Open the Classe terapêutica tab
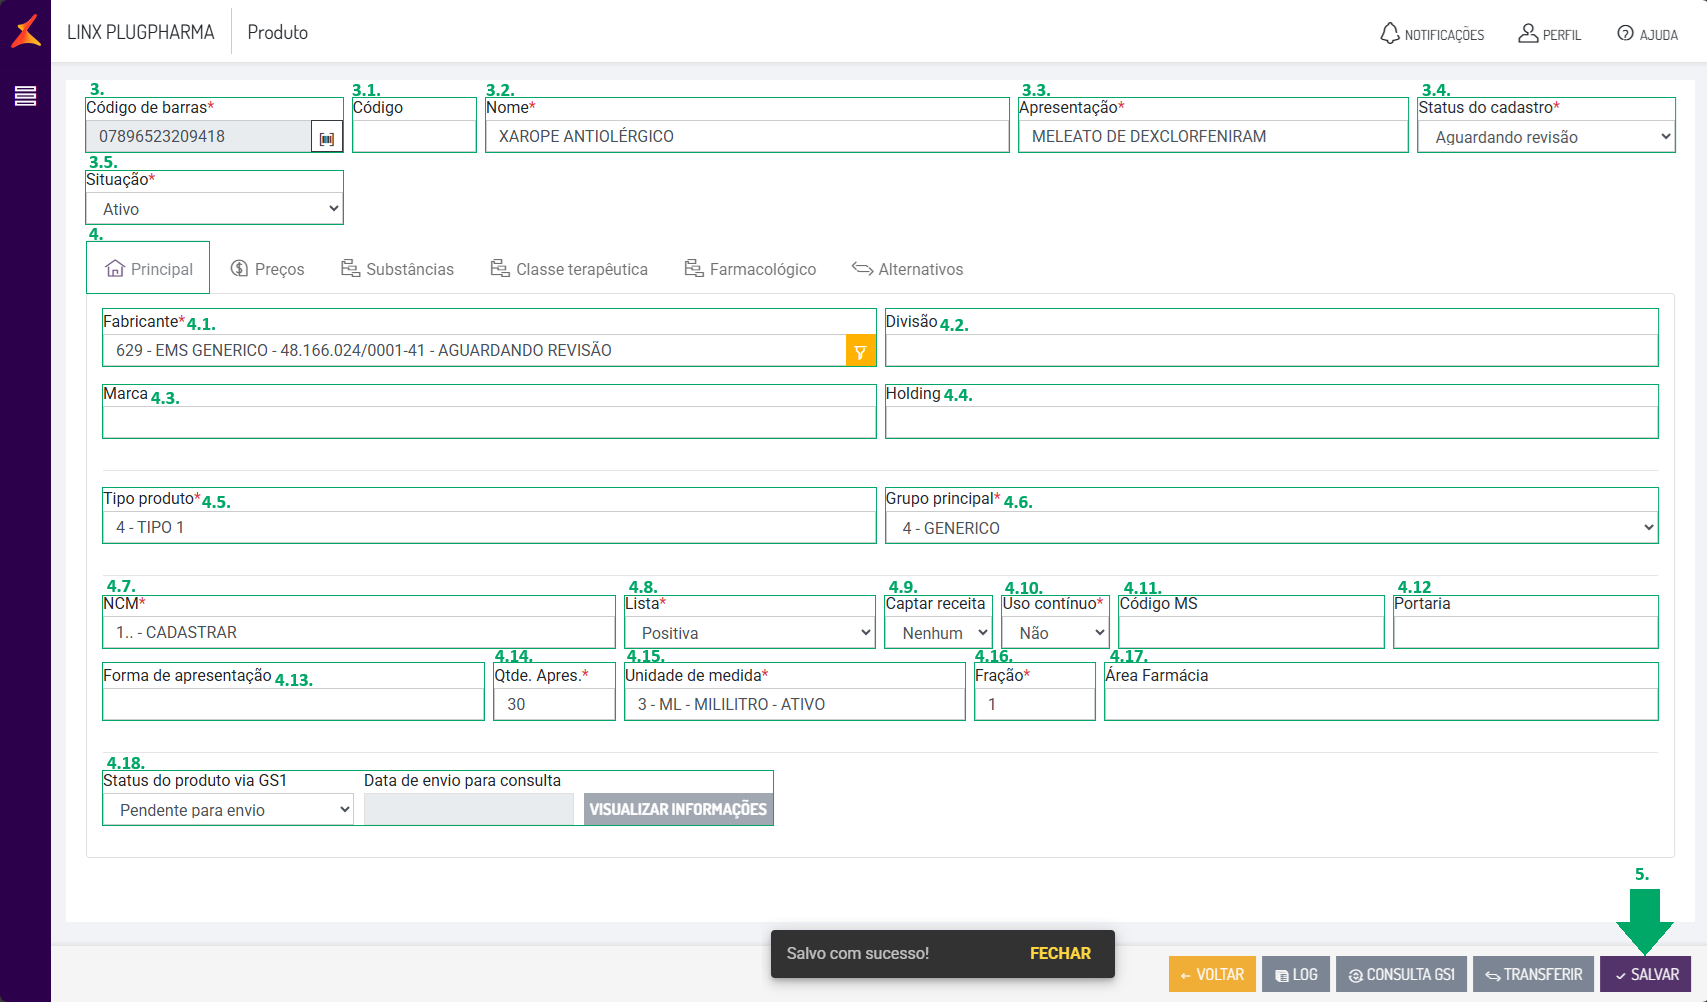Viewport: 1707px width, 1002px height. coord(569,269)
